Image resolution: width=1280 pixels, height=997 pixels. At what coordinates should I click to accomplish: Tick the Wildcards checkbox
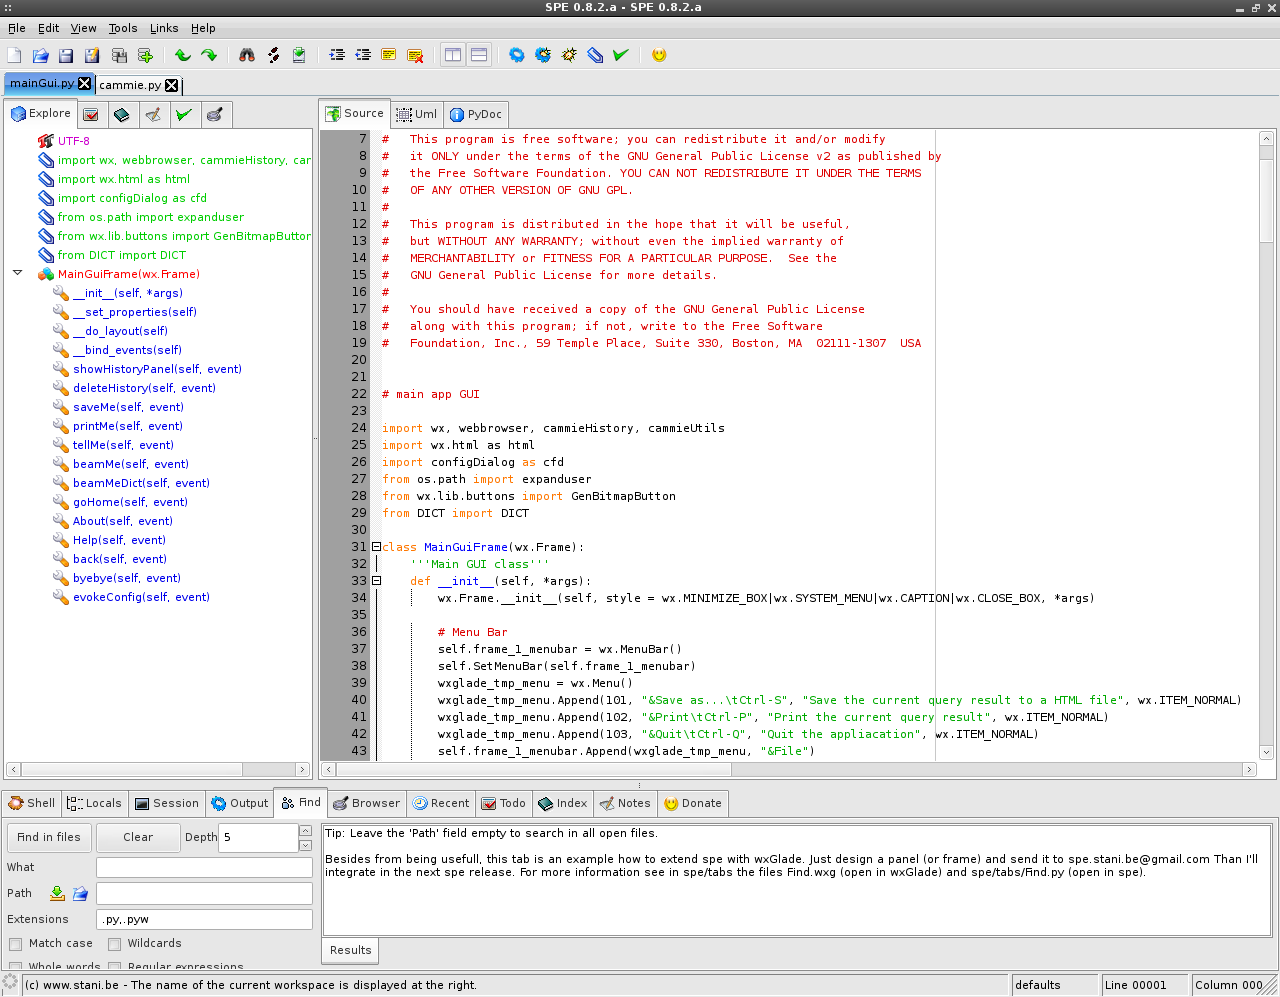pyautogui.click(x=114, y=944)
